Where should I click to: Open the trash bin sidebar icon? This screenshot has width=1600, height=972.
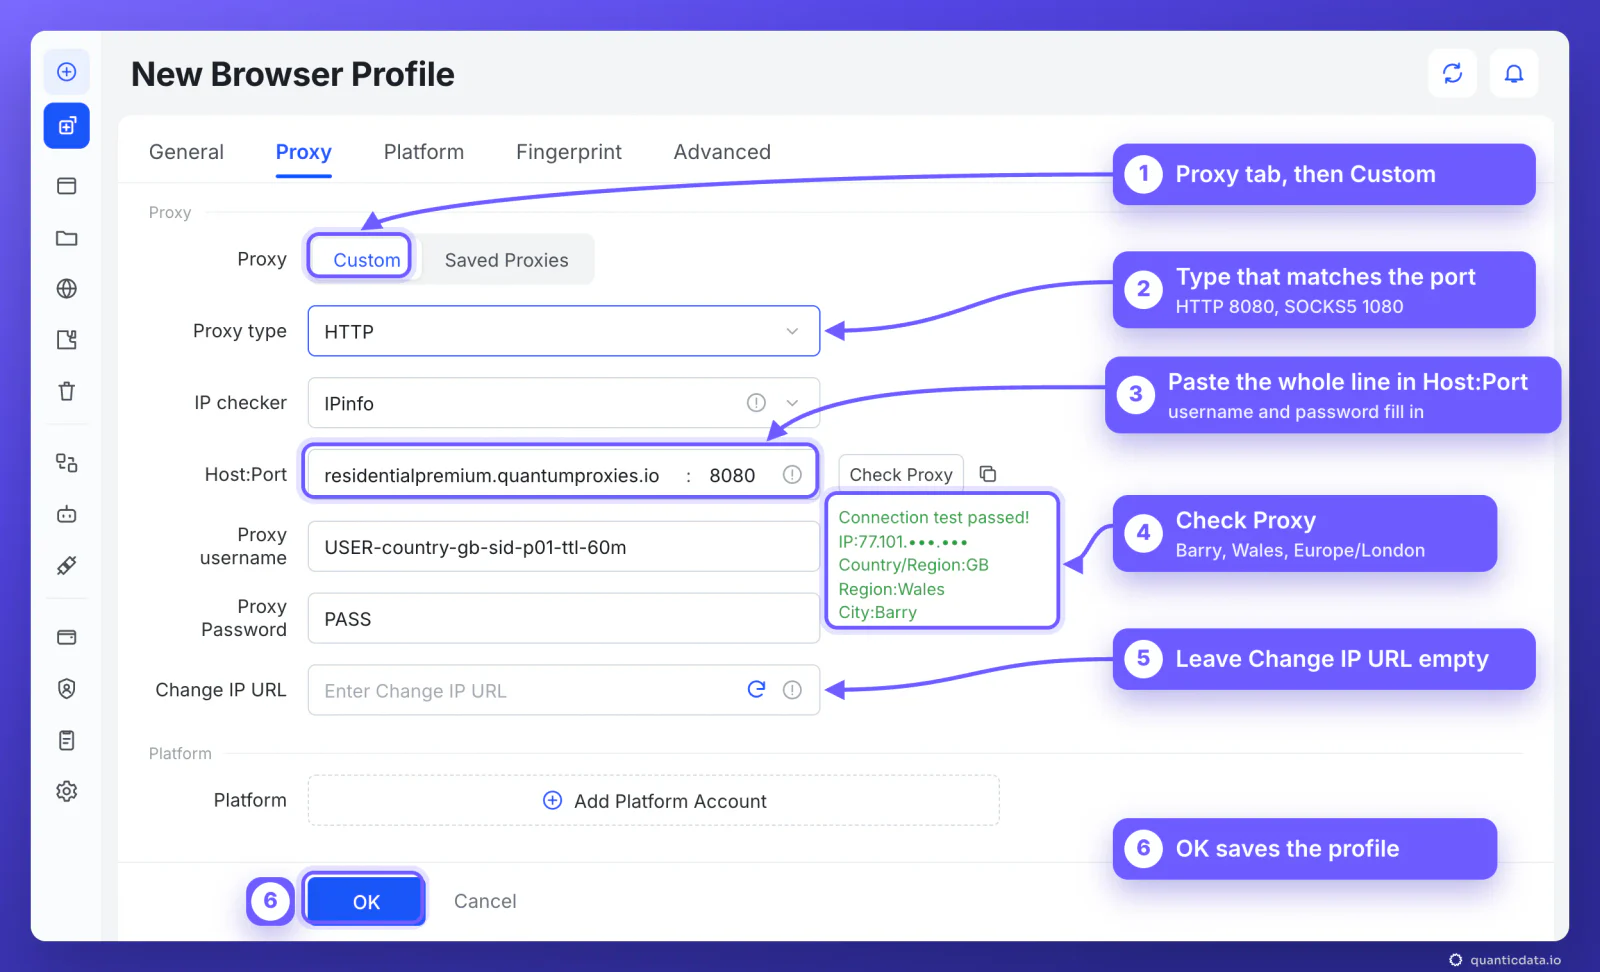coord(67,391)
